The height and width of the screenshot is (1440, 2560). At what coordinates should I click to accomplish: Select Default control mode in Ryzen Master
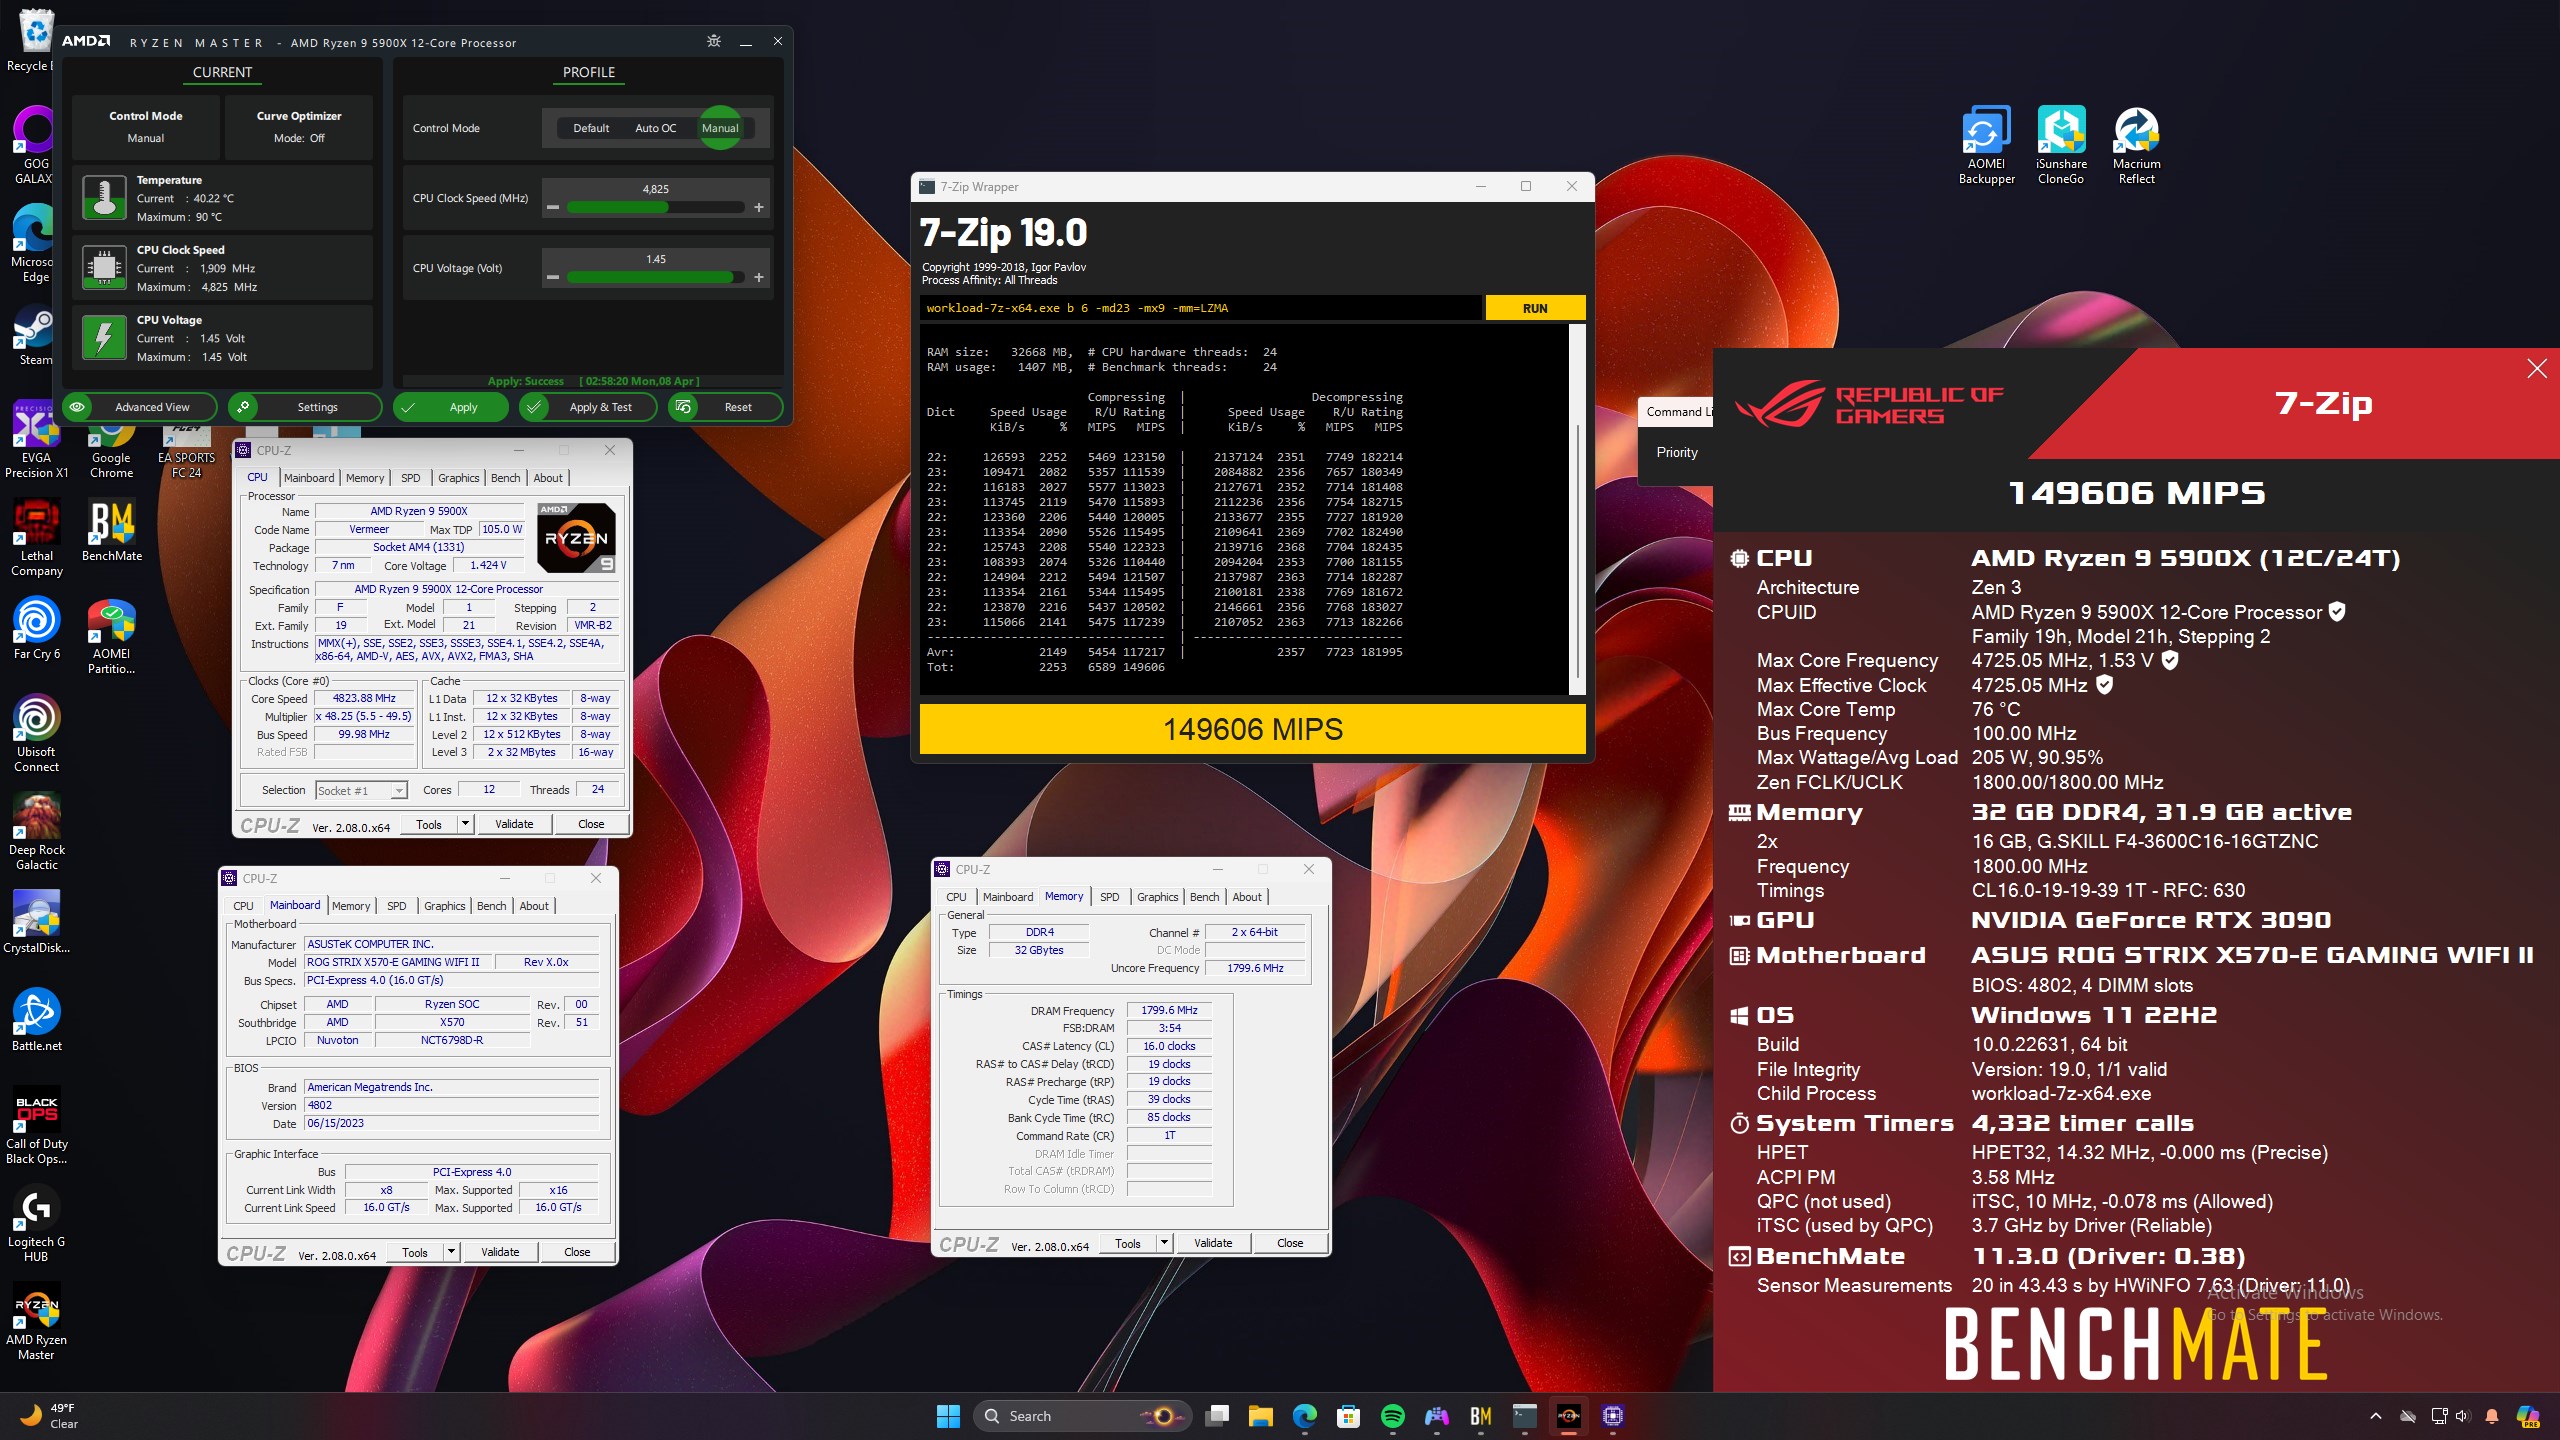(x=591, y=128)
